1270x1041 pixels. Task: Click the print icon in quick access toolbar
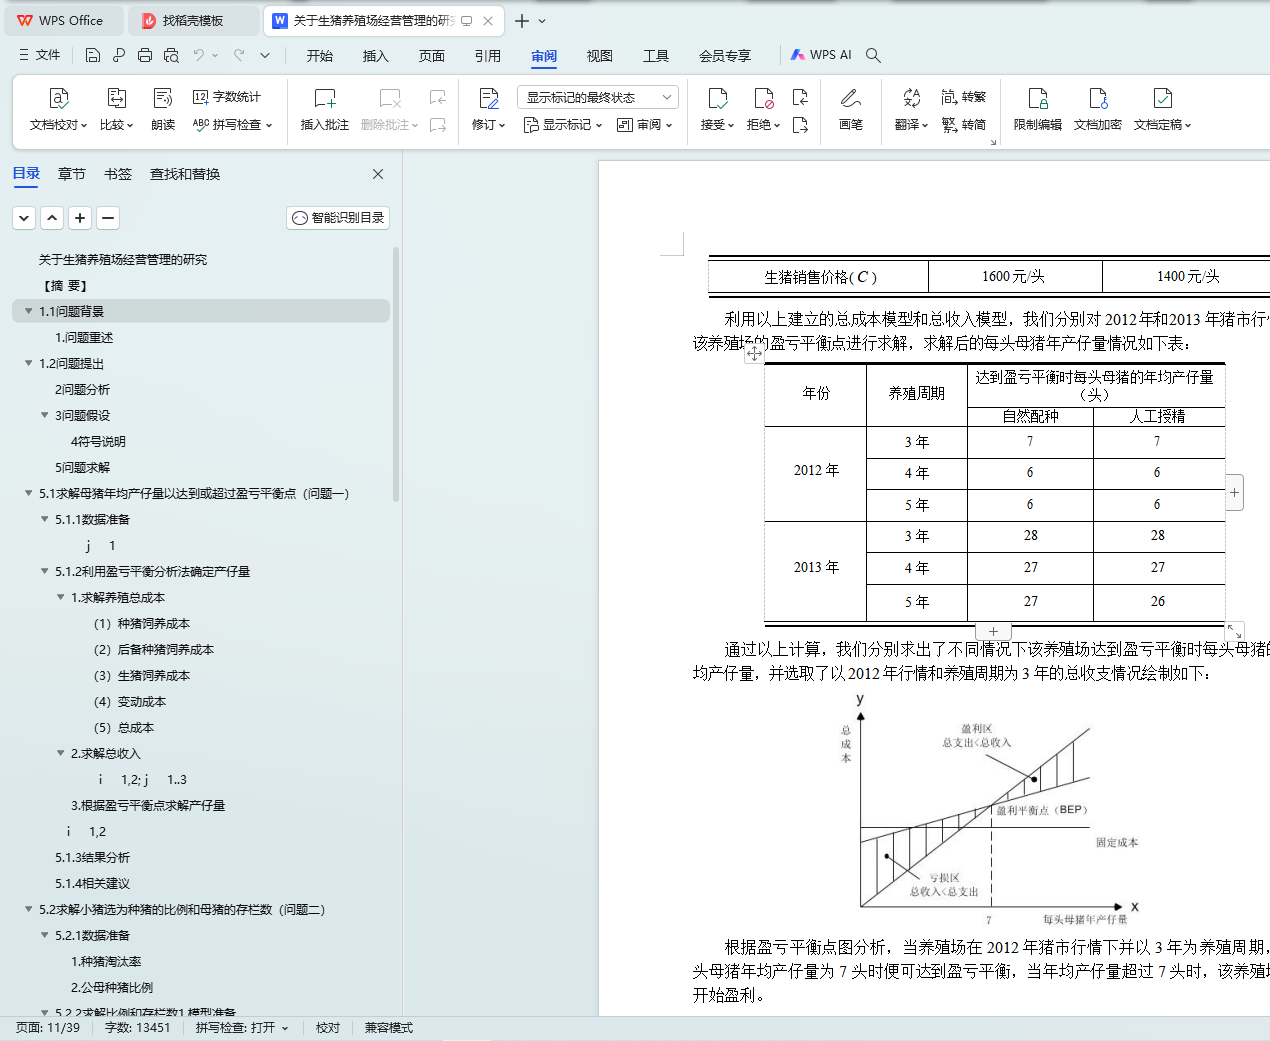point(145,55)
